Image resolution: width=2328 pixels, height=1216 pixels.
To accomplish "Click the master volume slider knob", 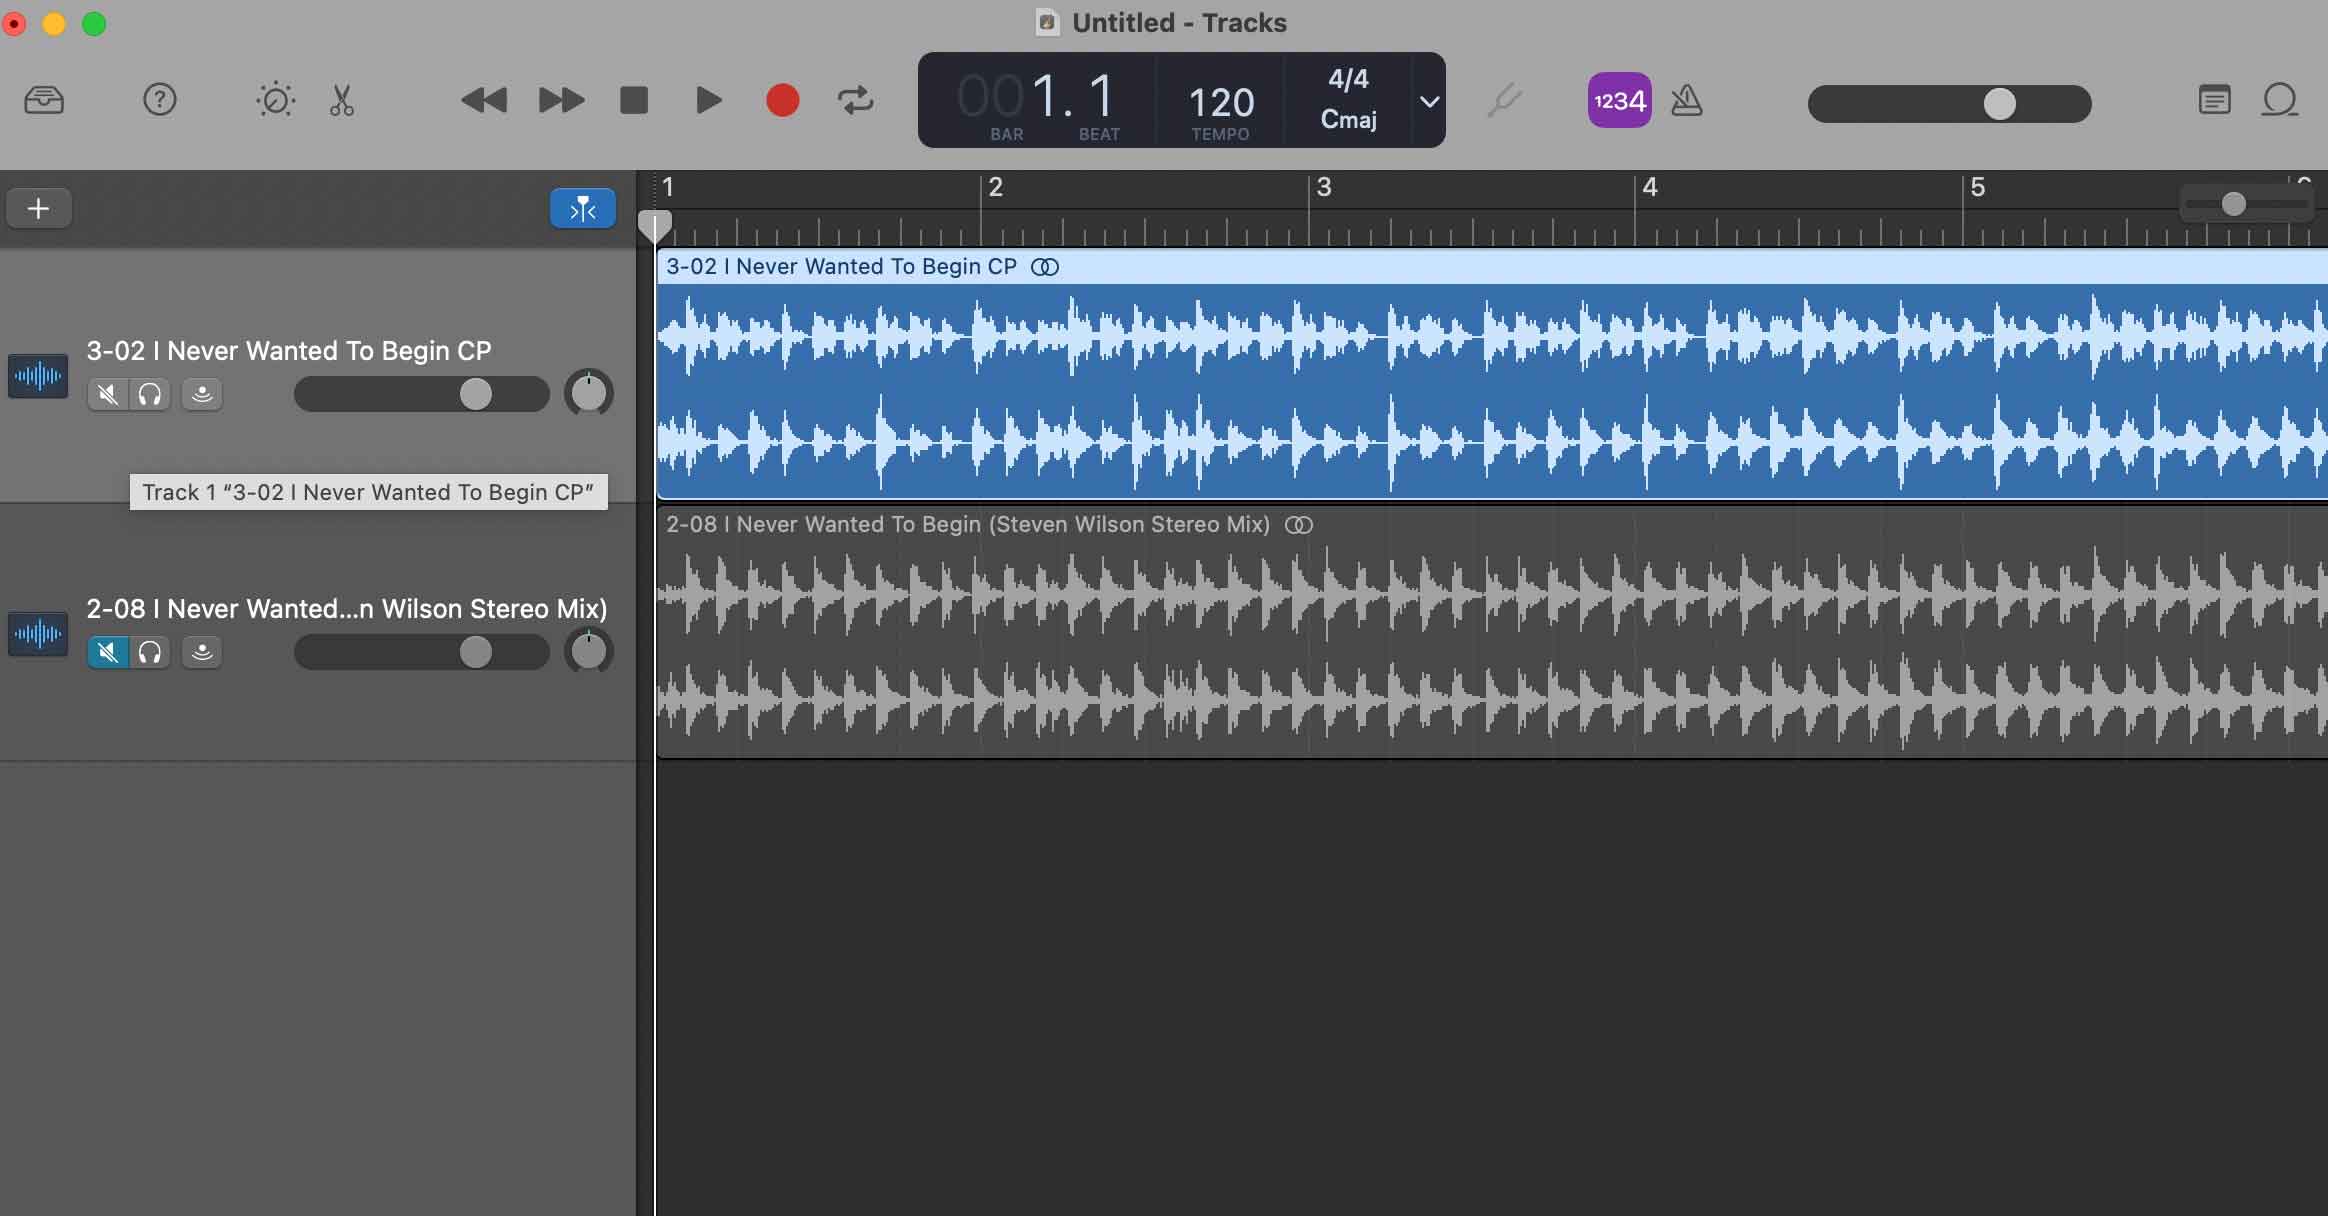I will pyautogui.click(x=1999, y=103).
